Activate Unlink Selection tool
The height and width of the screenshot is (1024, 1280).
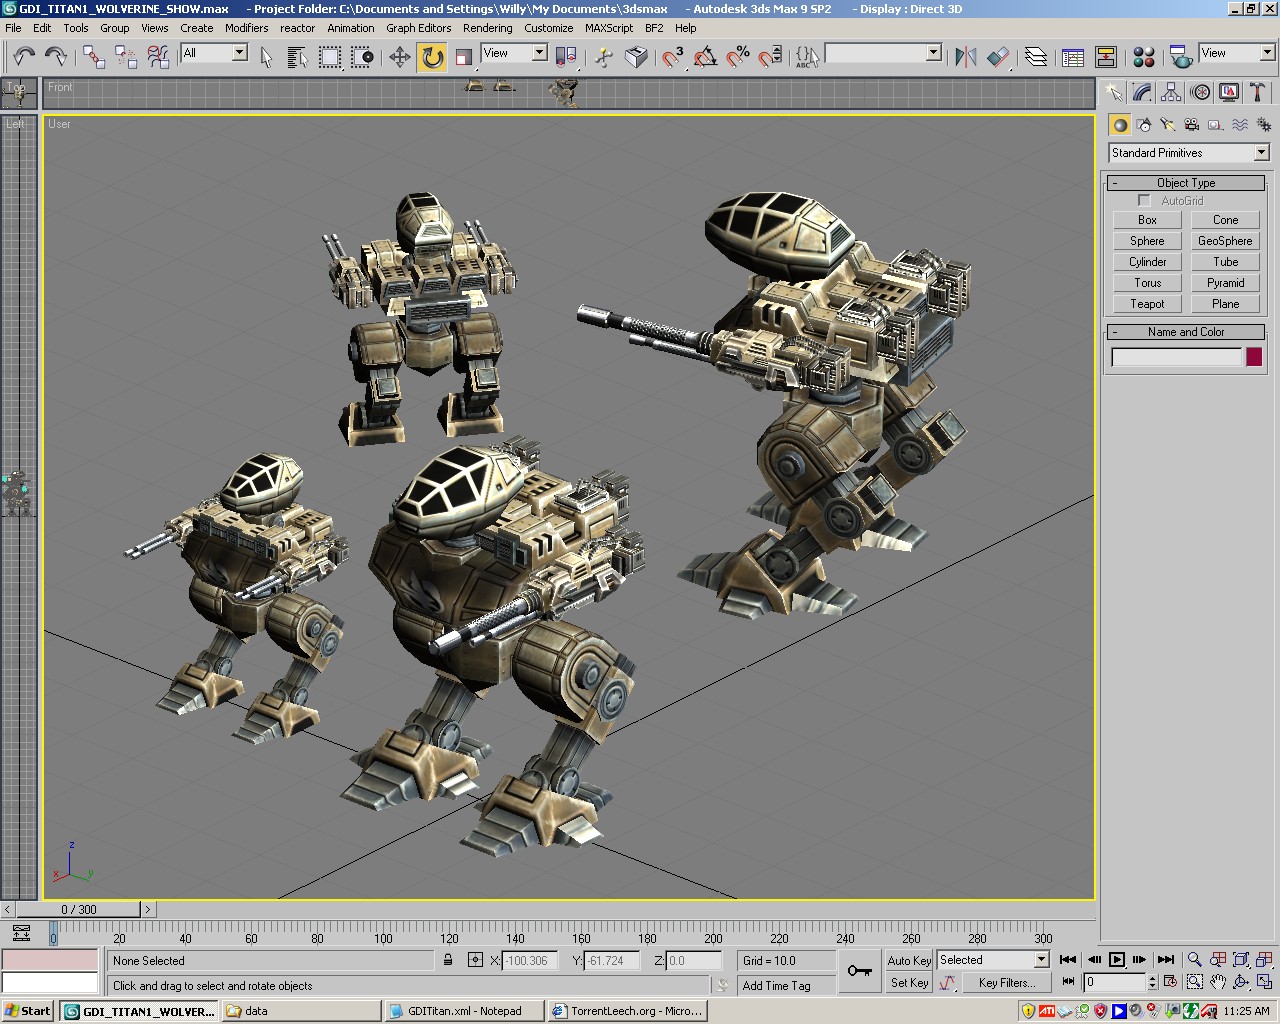[126, 56]
